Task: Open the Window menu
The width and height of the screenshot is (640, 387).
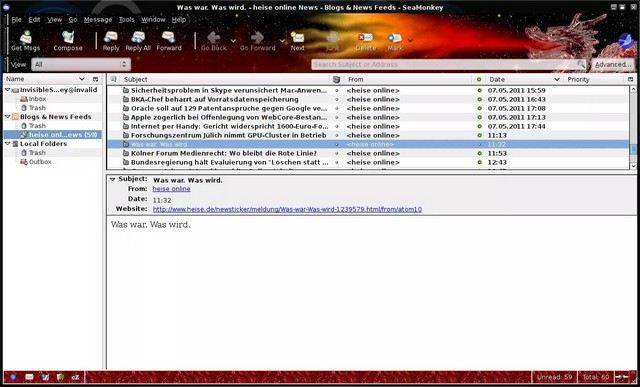Action: click(153, 20)
